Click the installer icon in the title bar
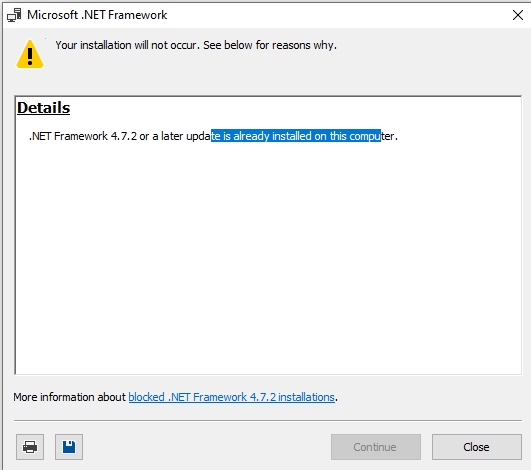This screenshot has height=470, width=531. tap(15, 15)
